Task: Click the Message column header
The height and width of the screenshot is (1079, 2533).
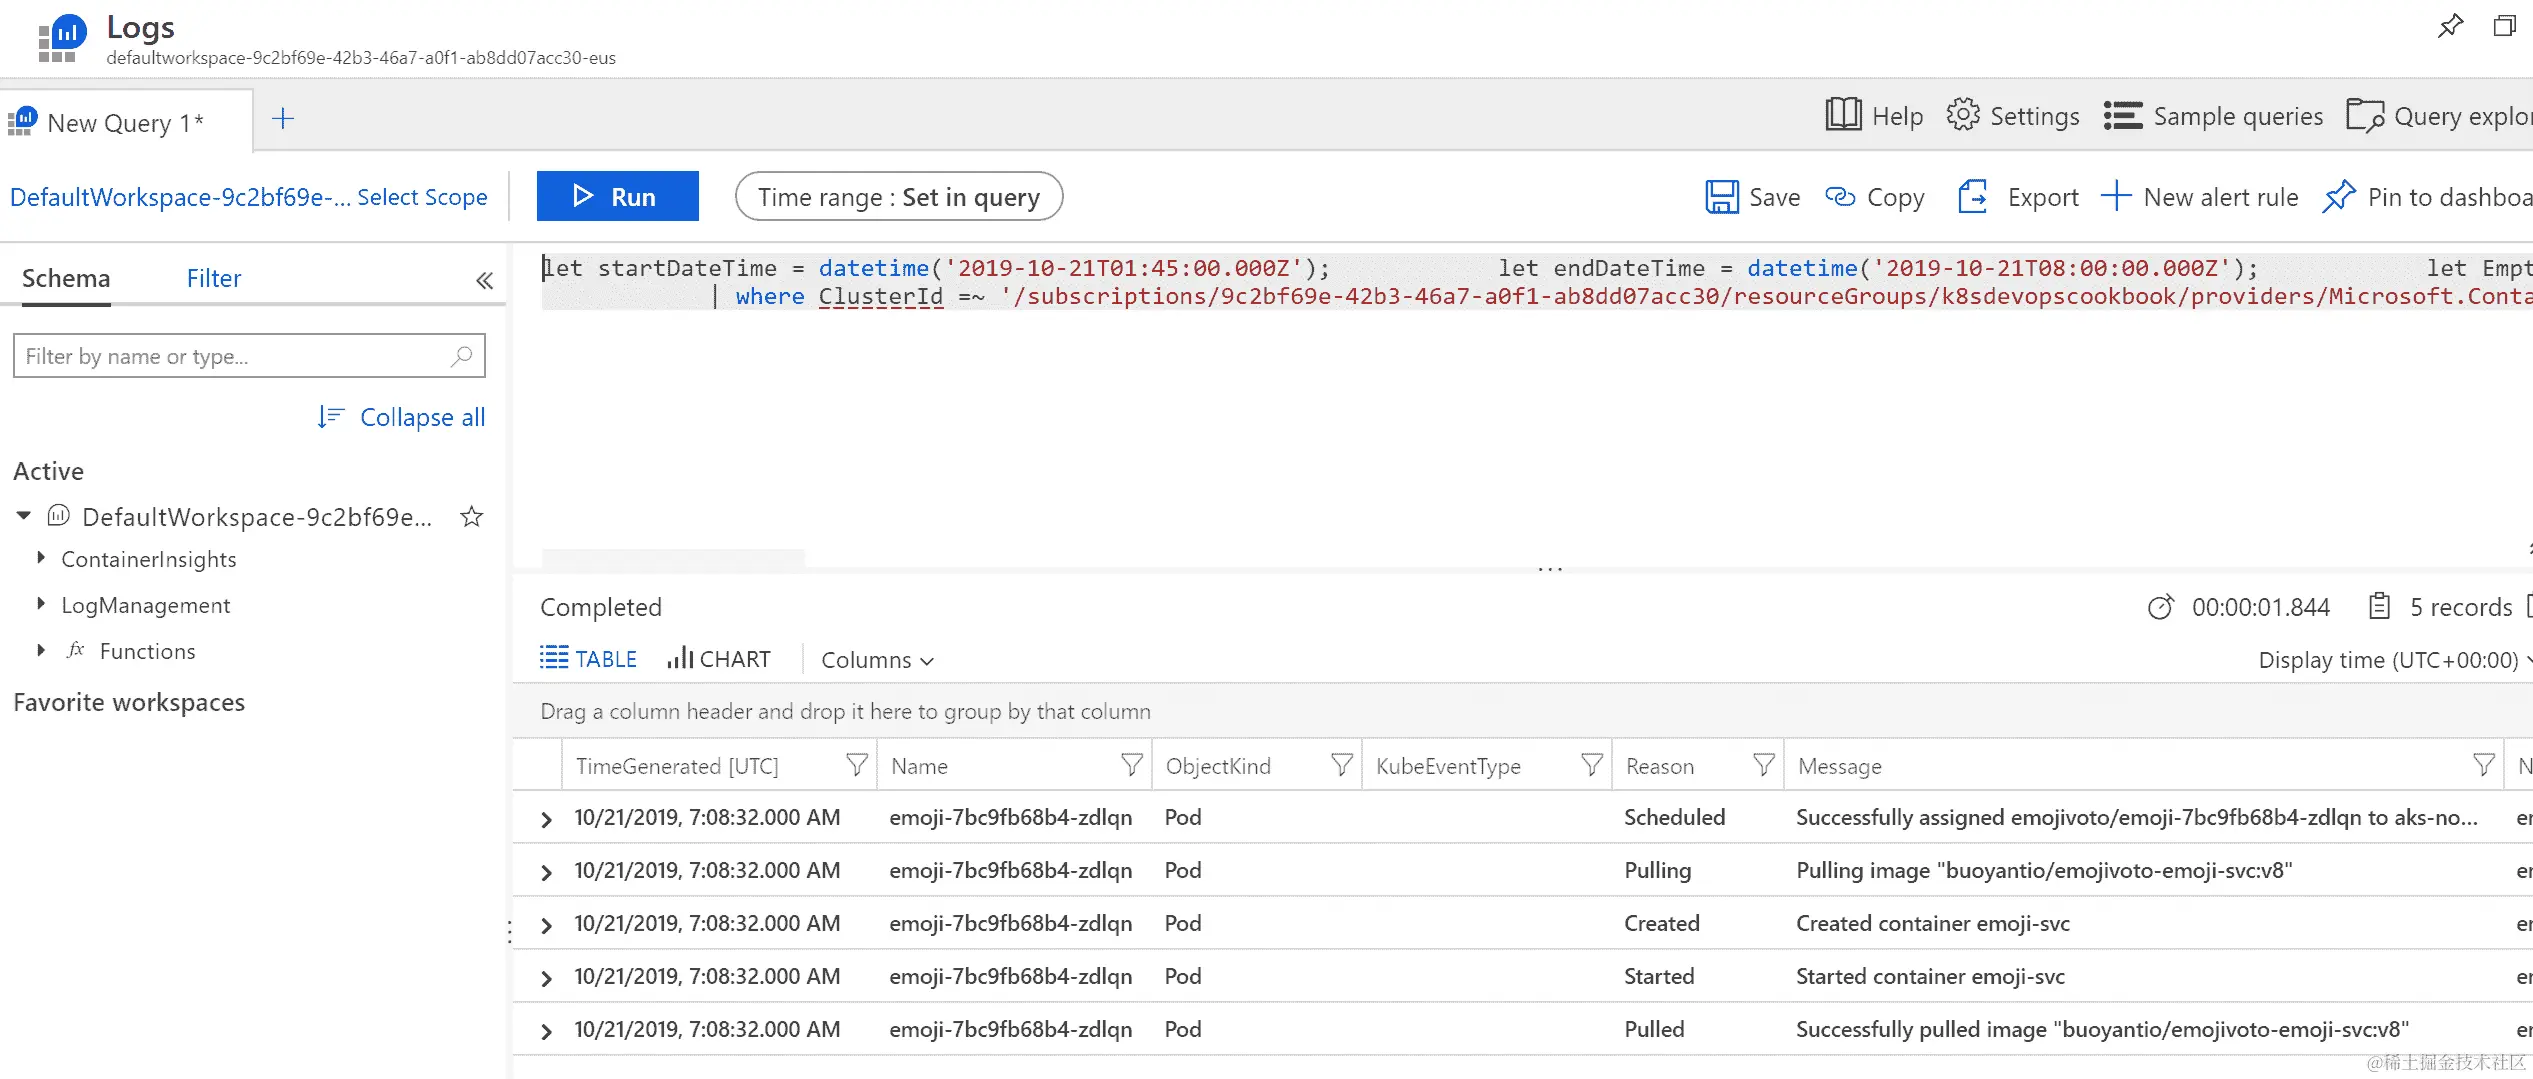Action: [1840, 766]
